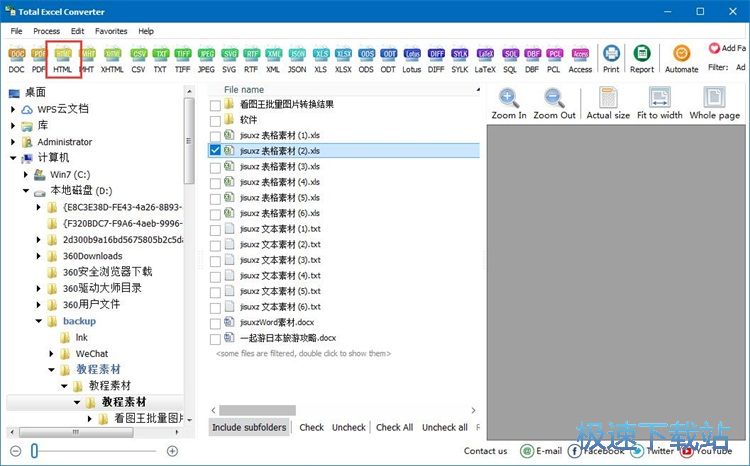Collapse the 本地磁盘 (D:) node

[26, 191]
